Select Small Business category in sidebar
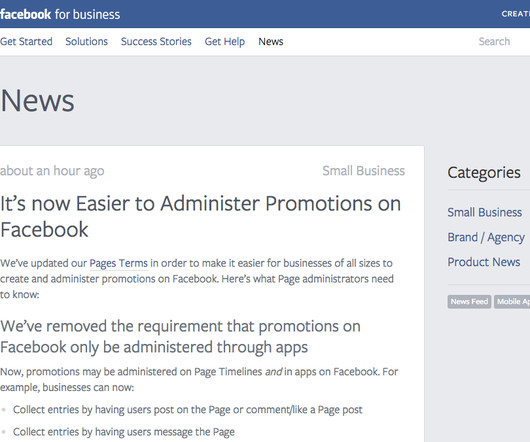 pyautogui.click(x=485, y=213)
